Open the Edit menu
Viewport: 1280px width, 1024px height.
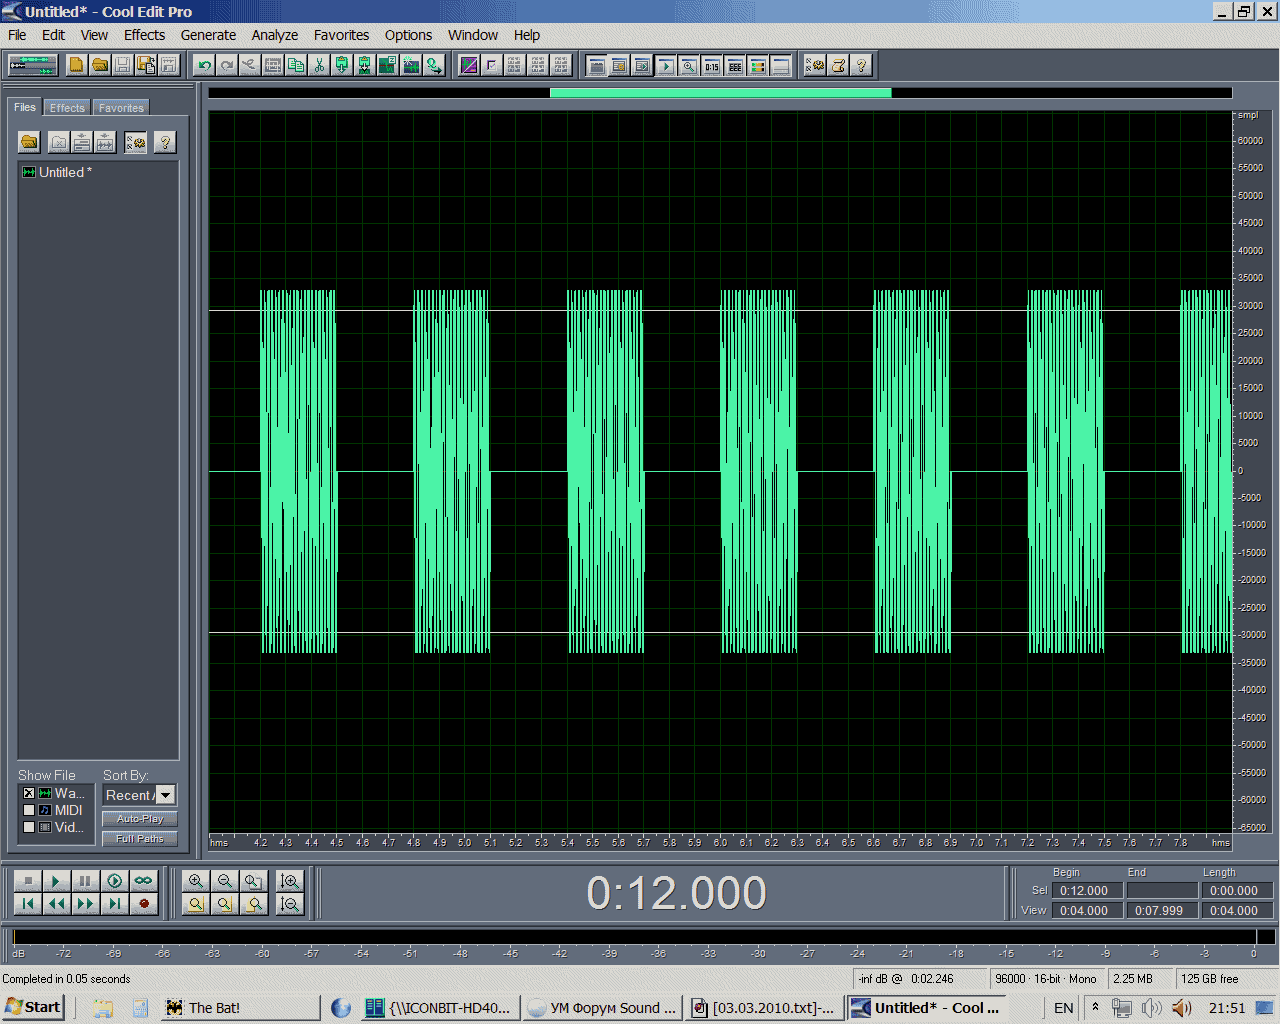pyautogui.click(x=53, y=35)
